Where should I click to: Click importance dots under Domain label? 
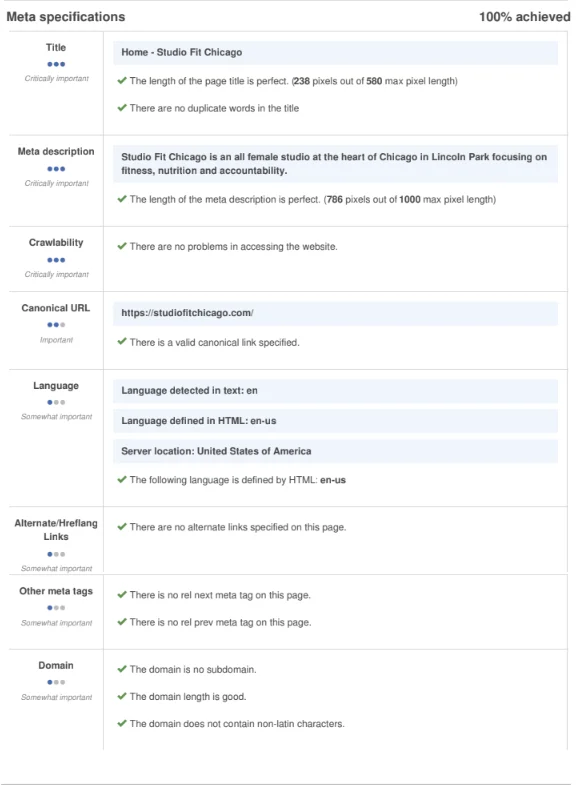56,682
